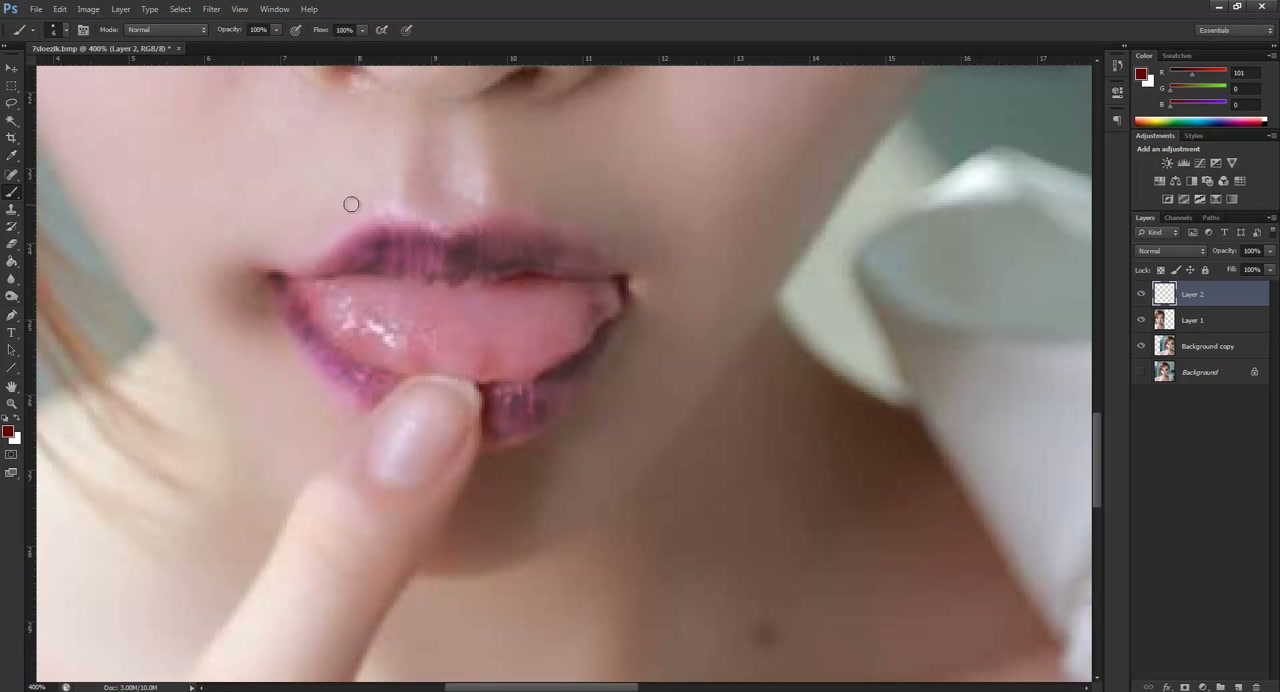Image resolution: width=1280 pixels, height=692 pixels.
Task: Add Black & White adjustment
Action: [1191, 181]
